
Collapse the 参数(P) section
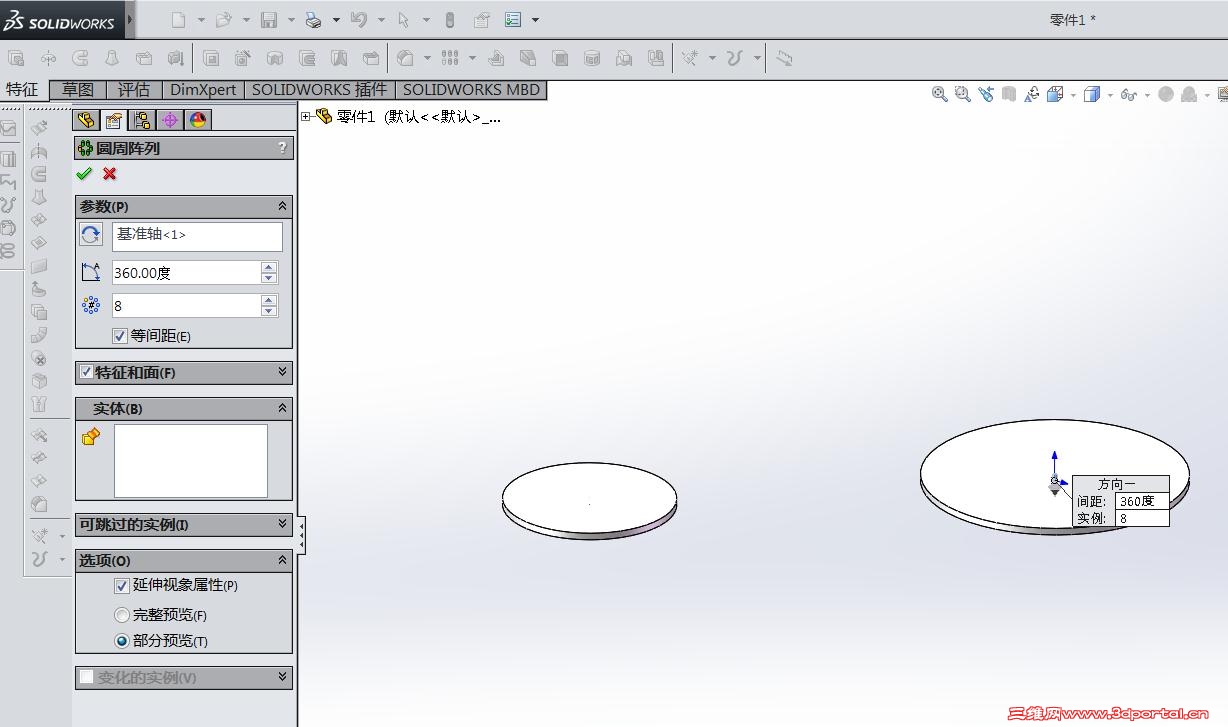point(283,207)
